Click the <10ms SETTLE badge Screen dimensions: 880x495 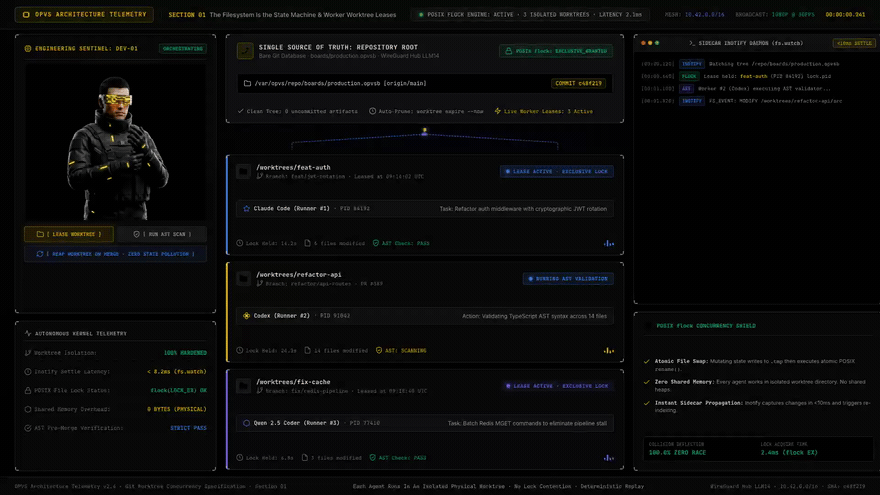(x=854, y=43)
